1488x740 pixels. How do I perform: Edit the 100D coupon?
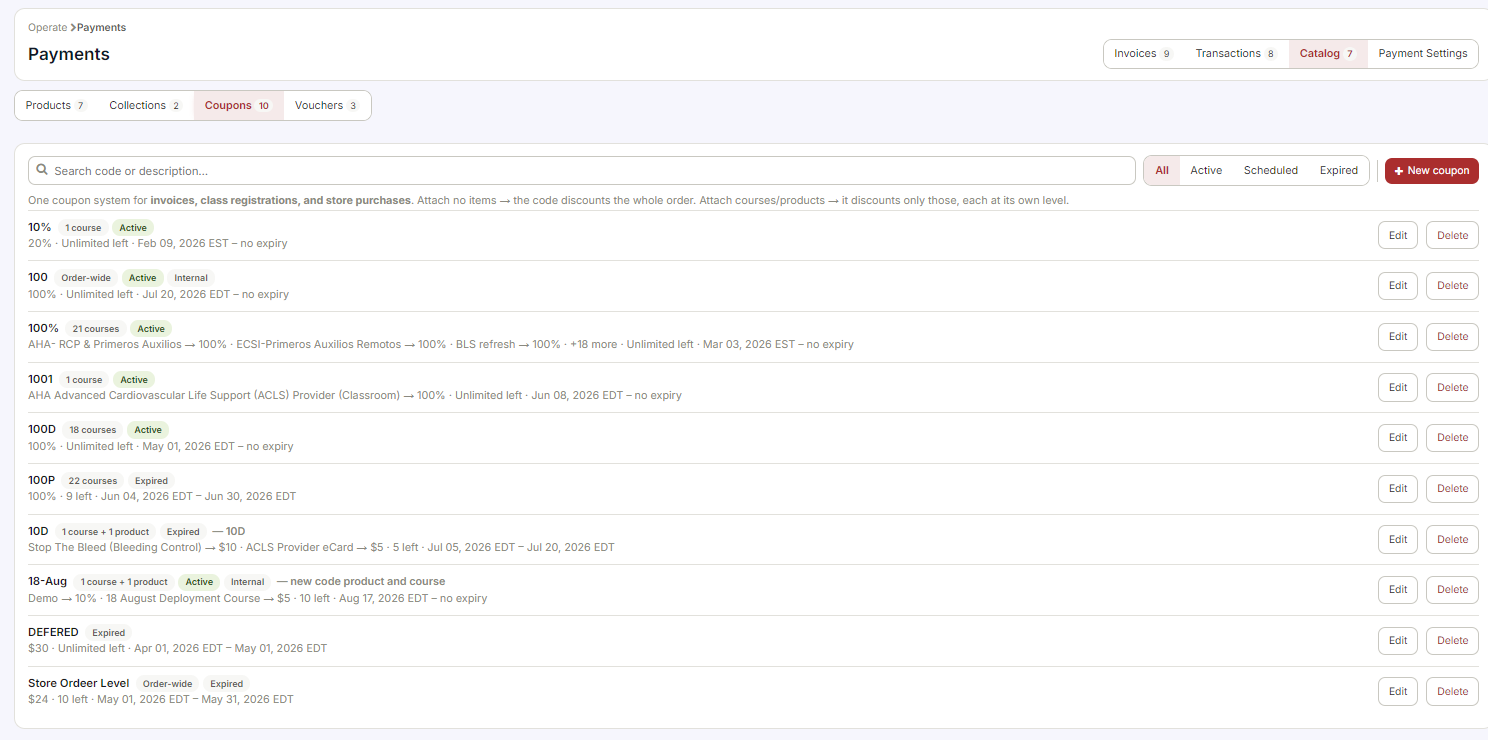[1398, 438]
